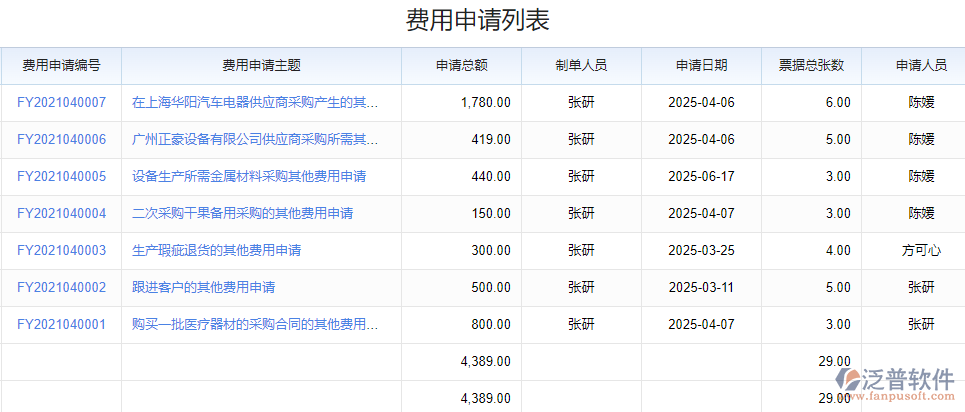Click the FY2021040005 request number link
965x412 pixels.
click(x=61, y=176)
